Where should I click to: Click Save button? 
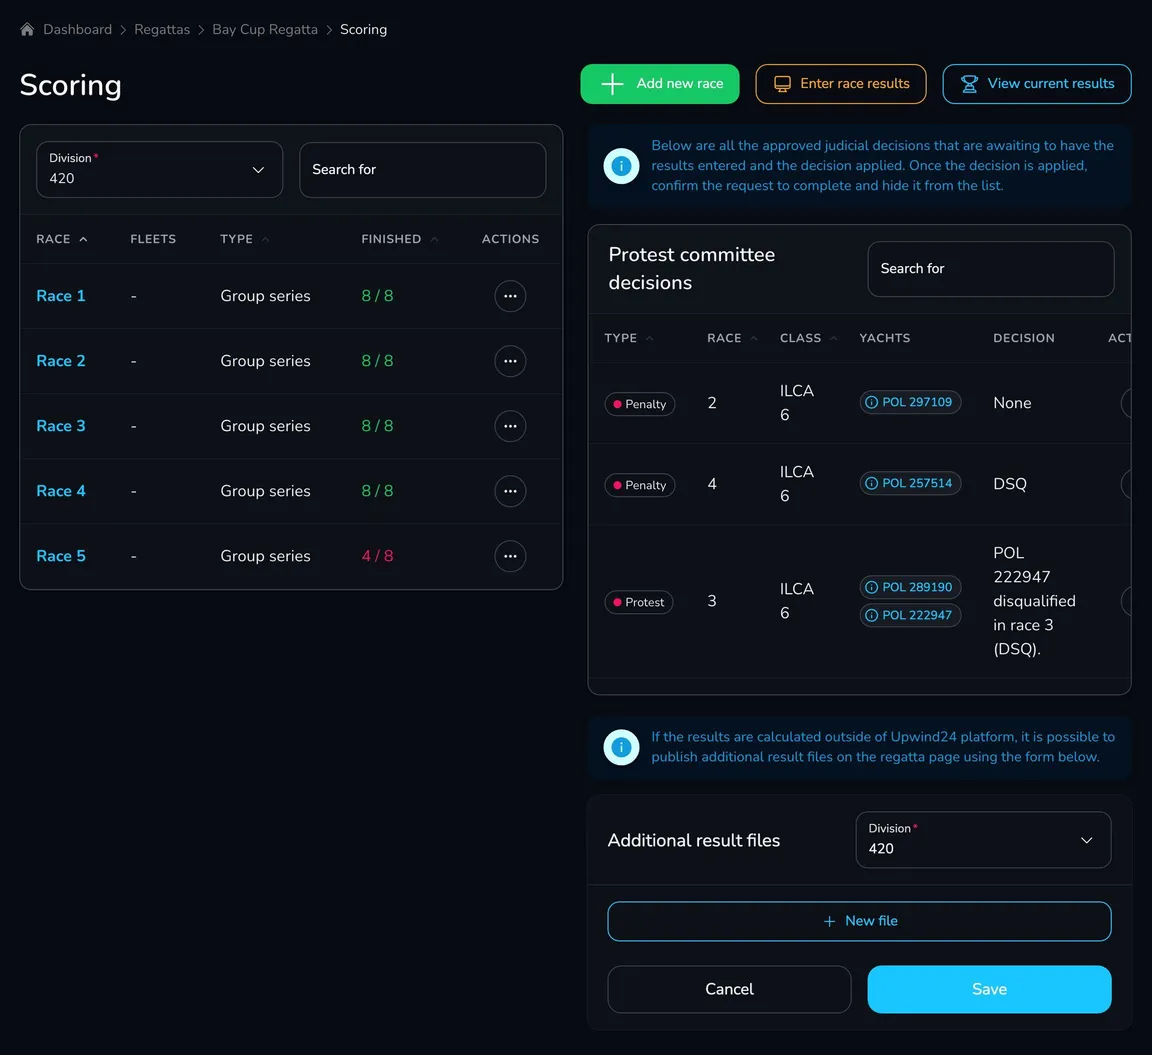point(989,989)
